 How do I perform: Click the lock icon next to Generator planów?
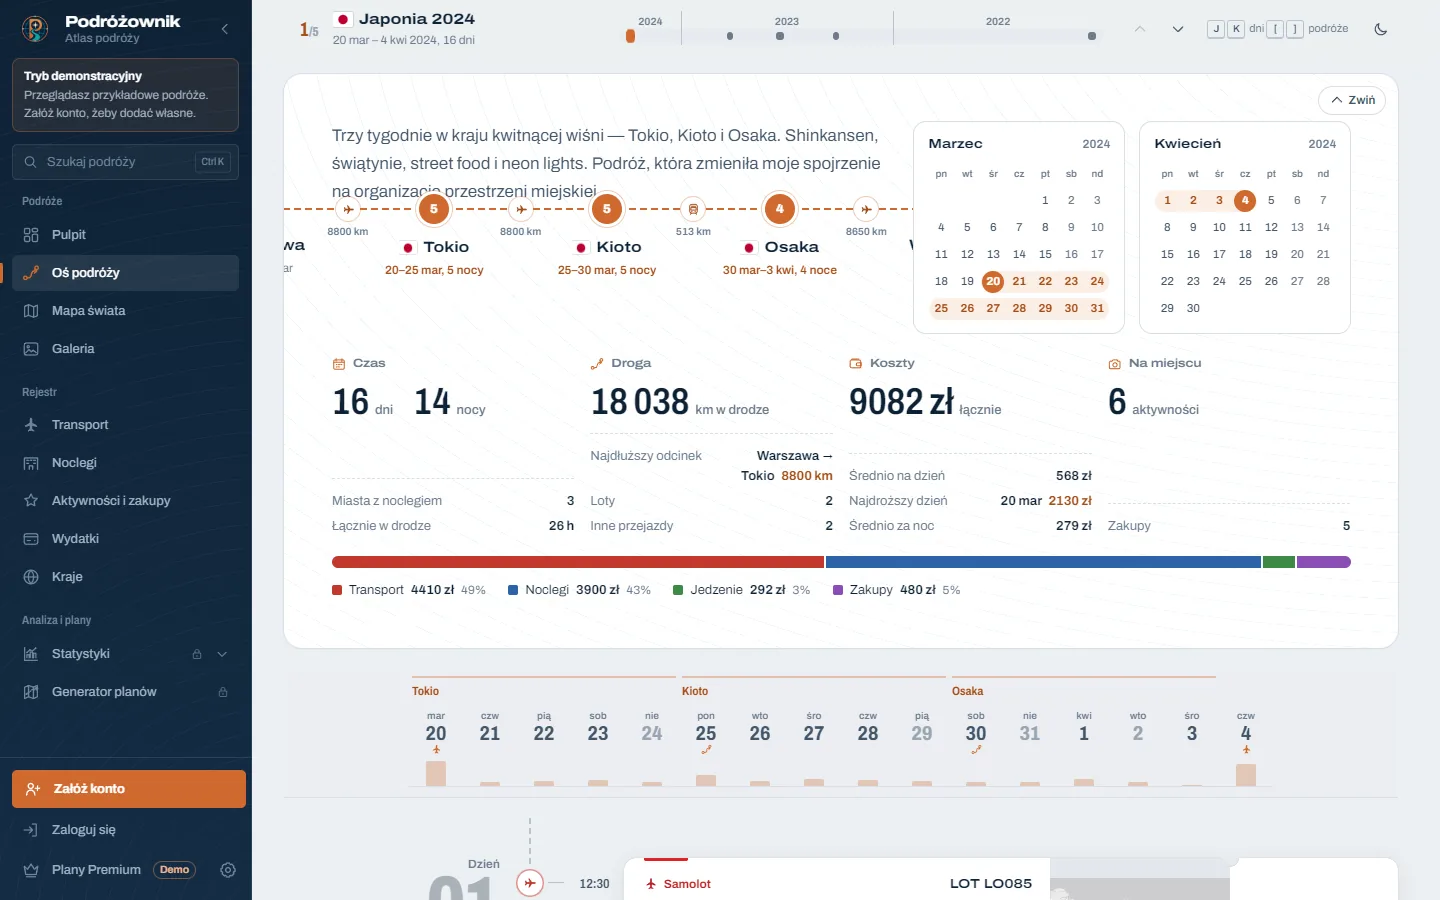[x=223, y=692]
